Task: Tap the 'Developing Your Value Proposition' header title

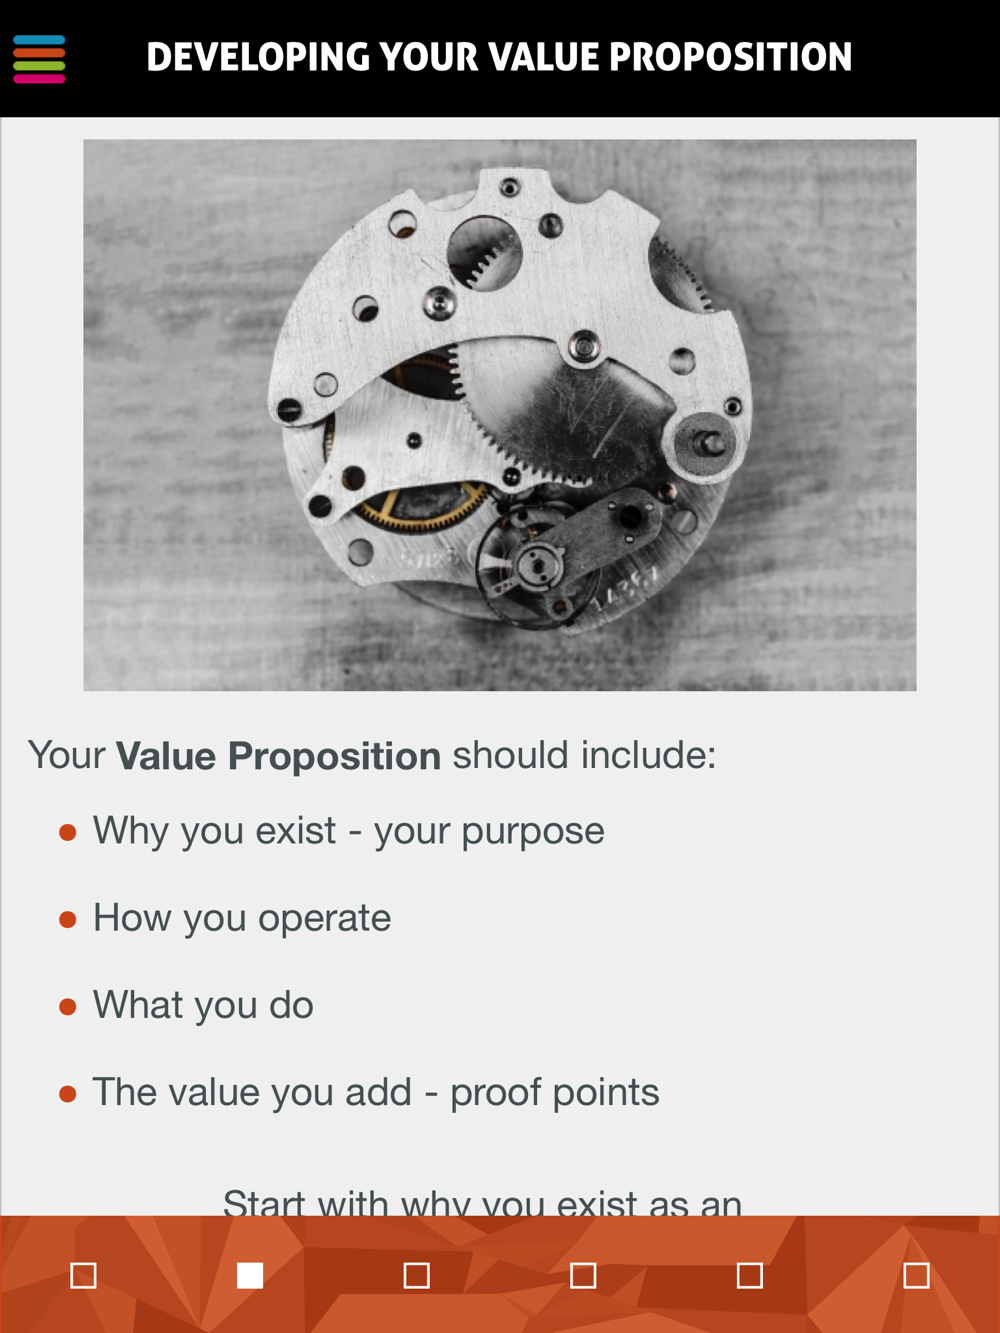Action: (x=499, y=58)
